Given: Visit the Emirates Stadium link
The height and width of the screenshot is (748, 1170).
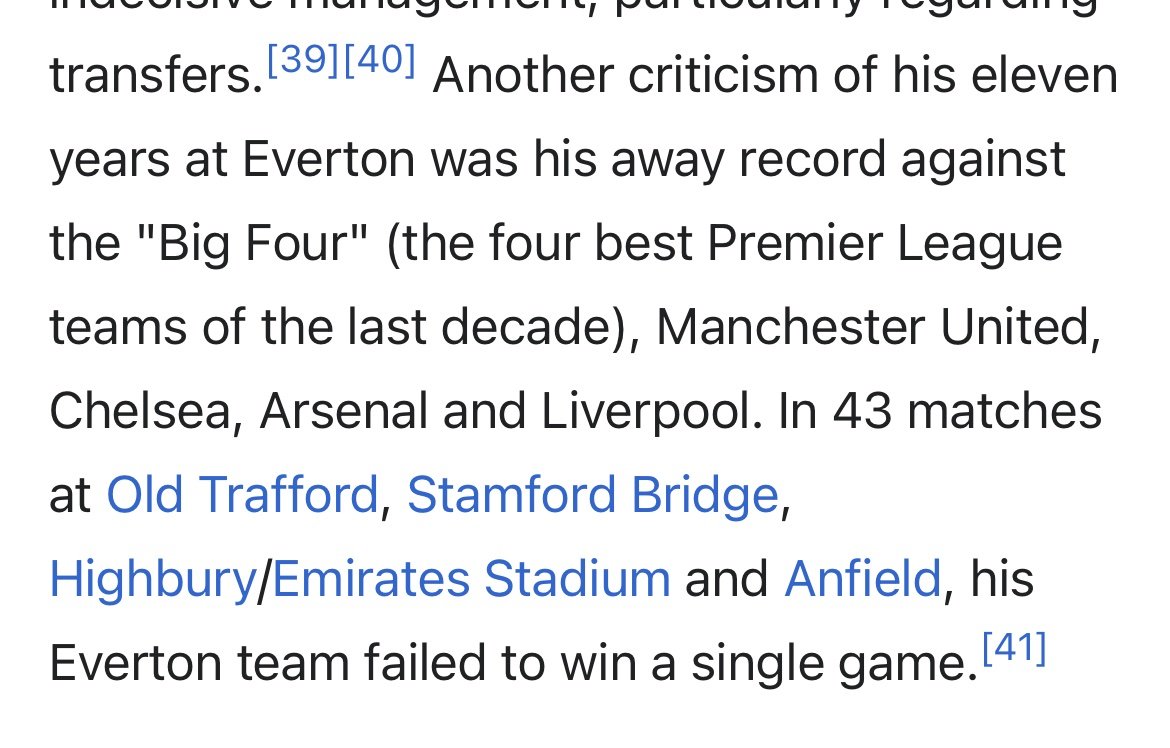Looking at the screenshot, I should pos(472,579).
